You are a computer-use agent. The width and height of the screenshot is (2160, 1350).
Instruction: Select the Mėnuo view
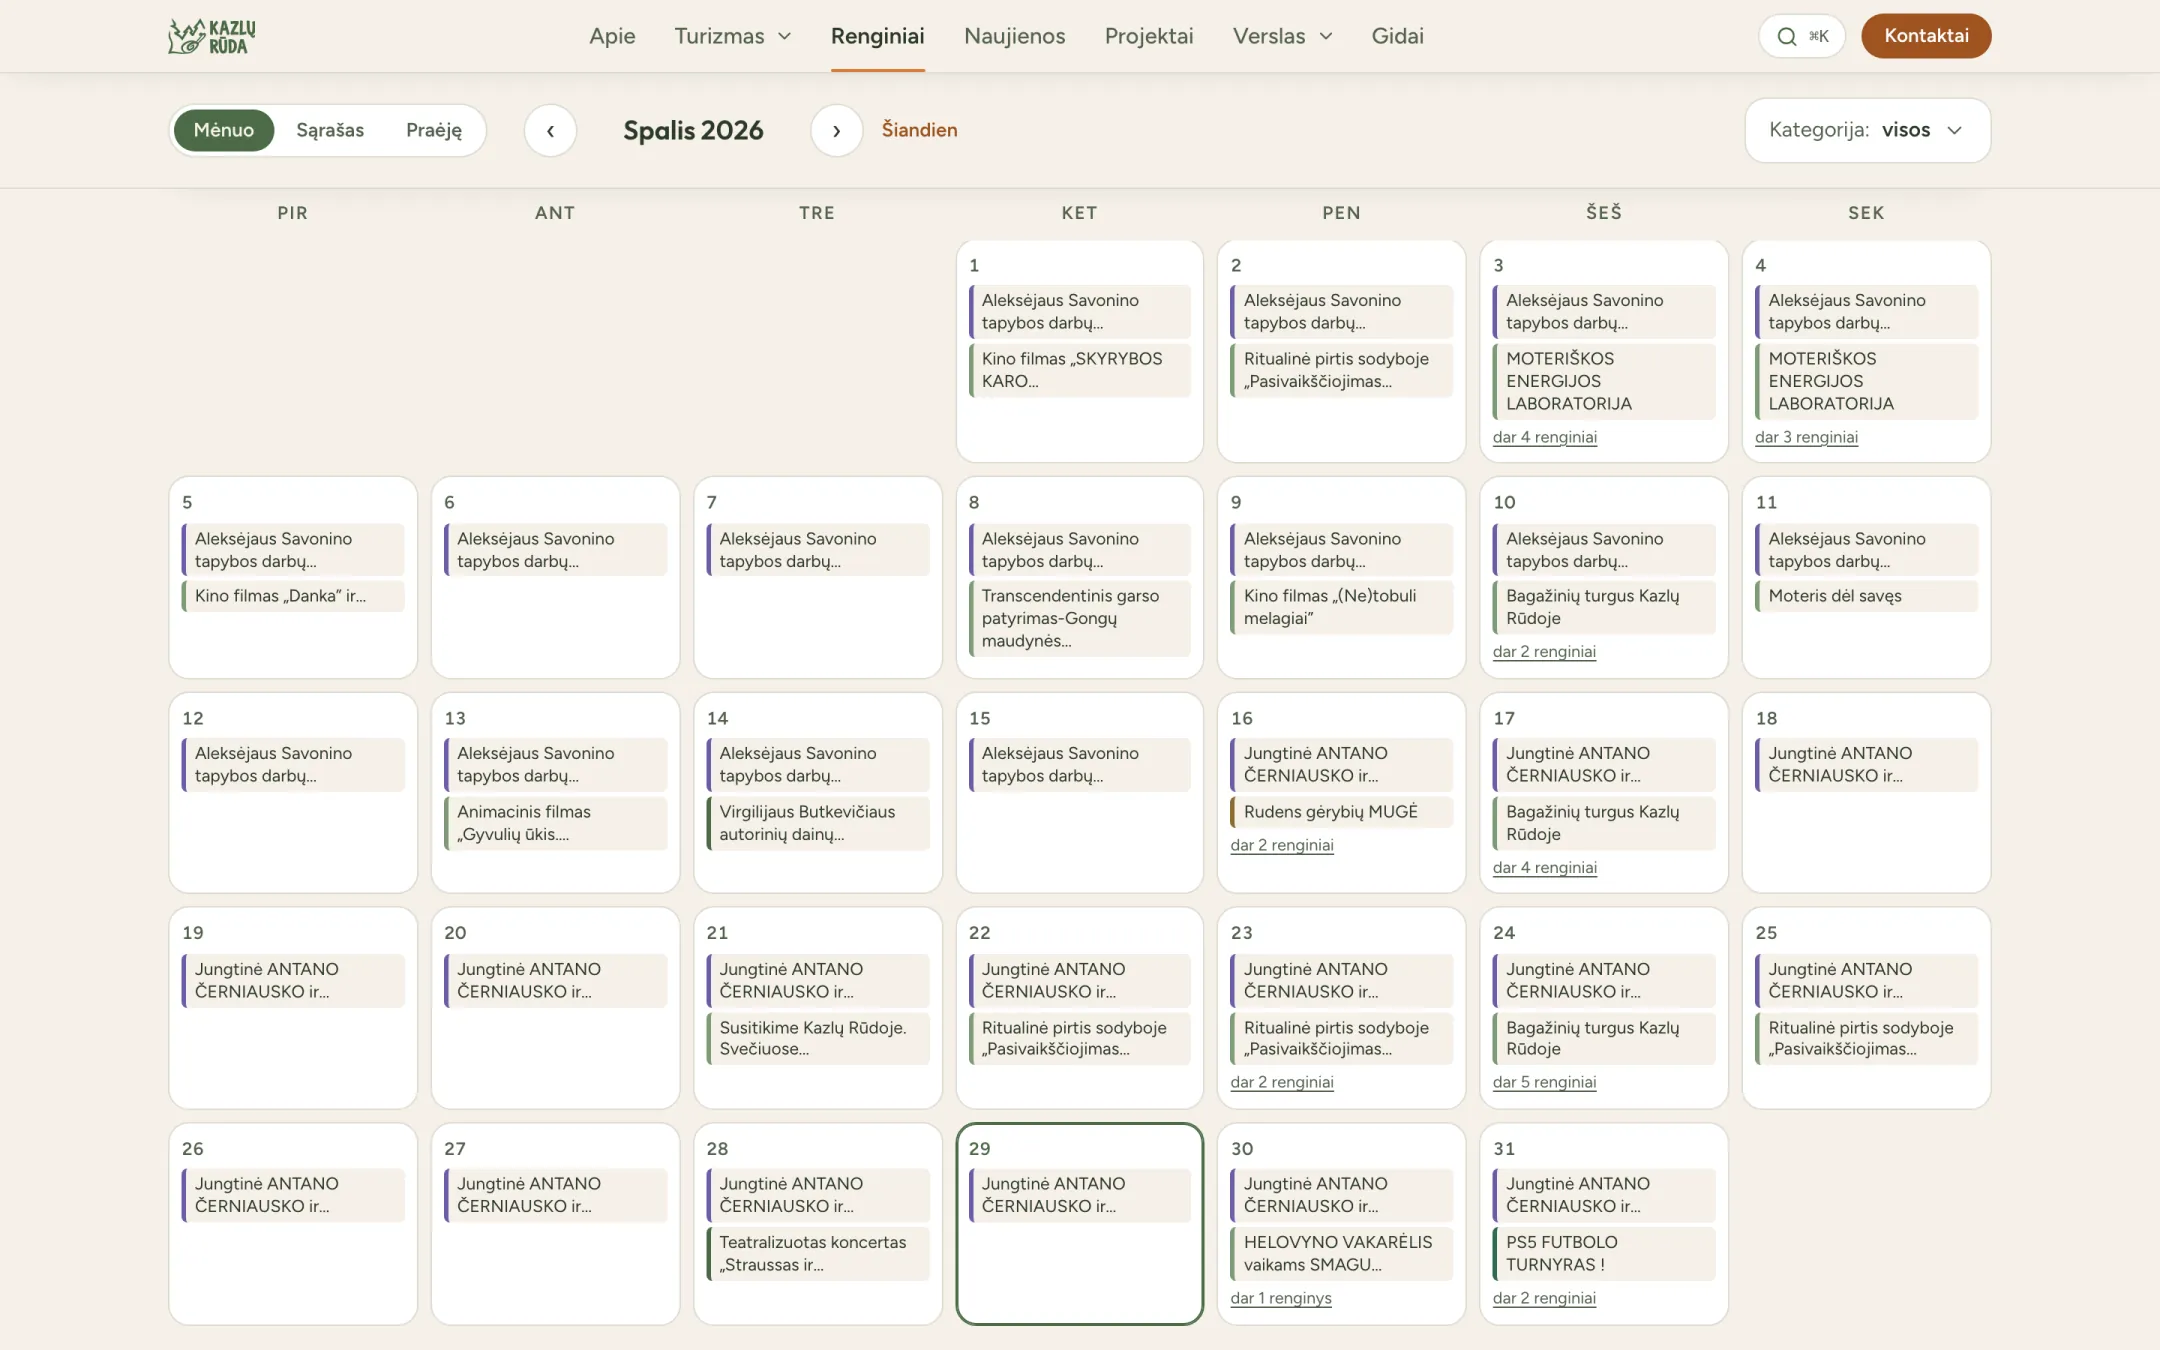(x=224, y=130)
